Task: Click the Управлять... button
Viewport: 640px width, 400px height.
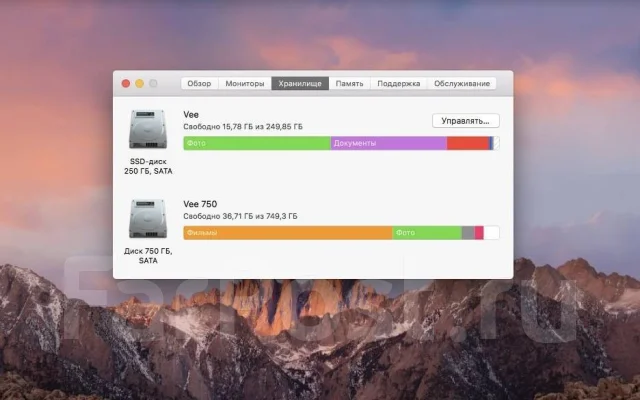Action: click(x=466, y=121)
